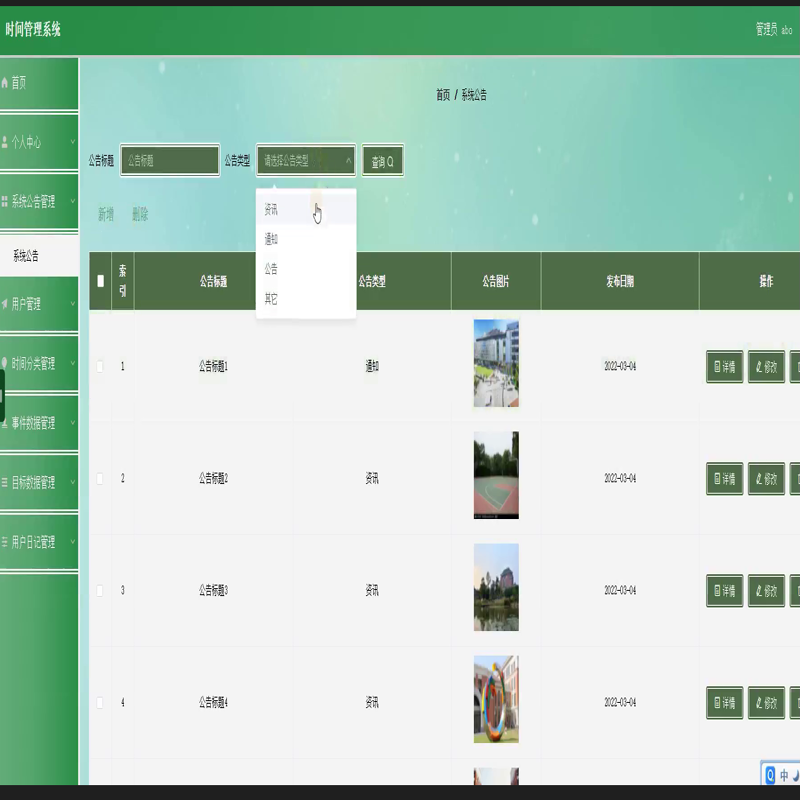This screenshot has width=800, height=800.
Task: Click the 删除 delete button
Action: point(140,214)
